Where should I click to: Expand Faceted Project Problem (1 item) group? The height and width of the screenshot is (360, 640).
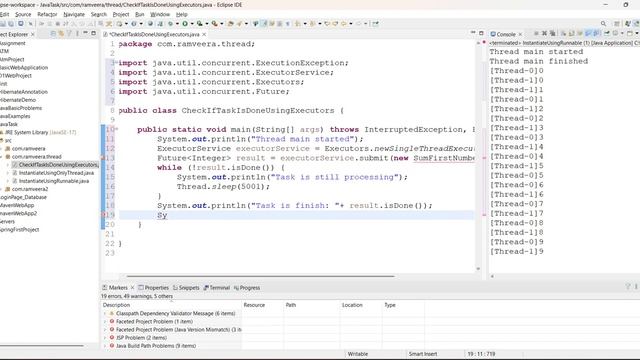tap(105, 322)
